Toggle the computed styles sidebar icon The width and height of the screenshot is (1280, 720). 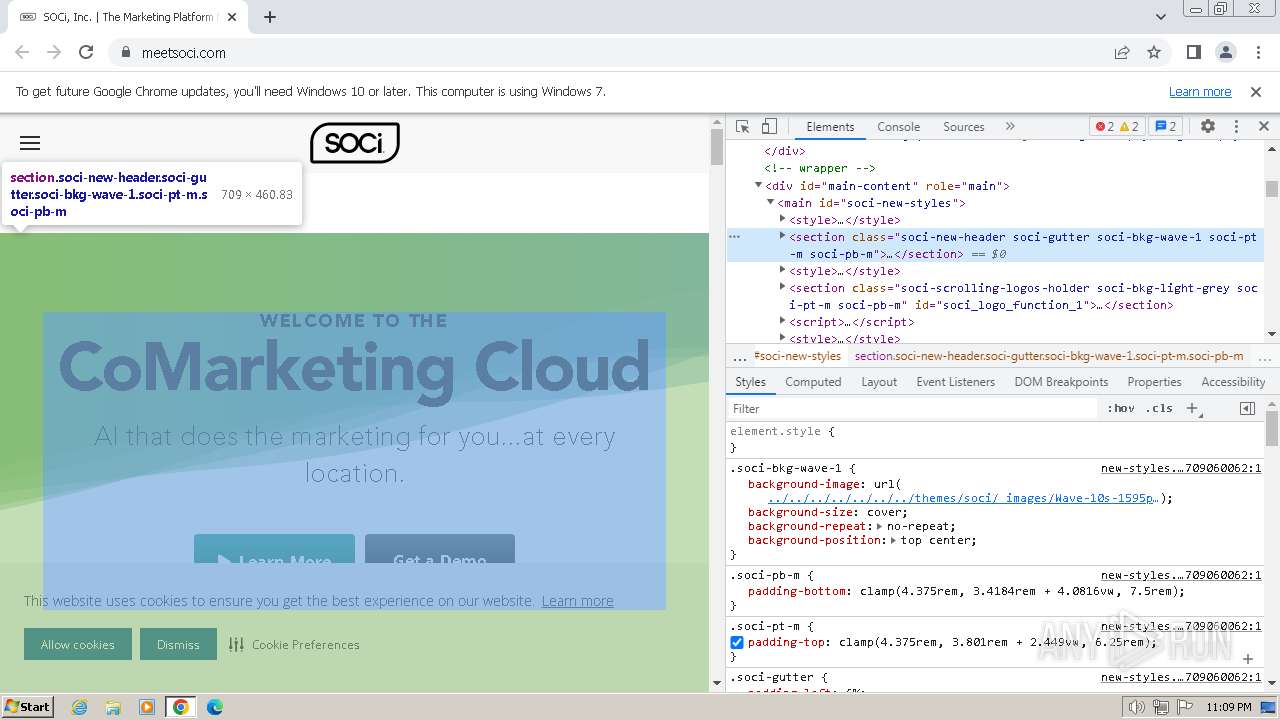coord(1247,408)
